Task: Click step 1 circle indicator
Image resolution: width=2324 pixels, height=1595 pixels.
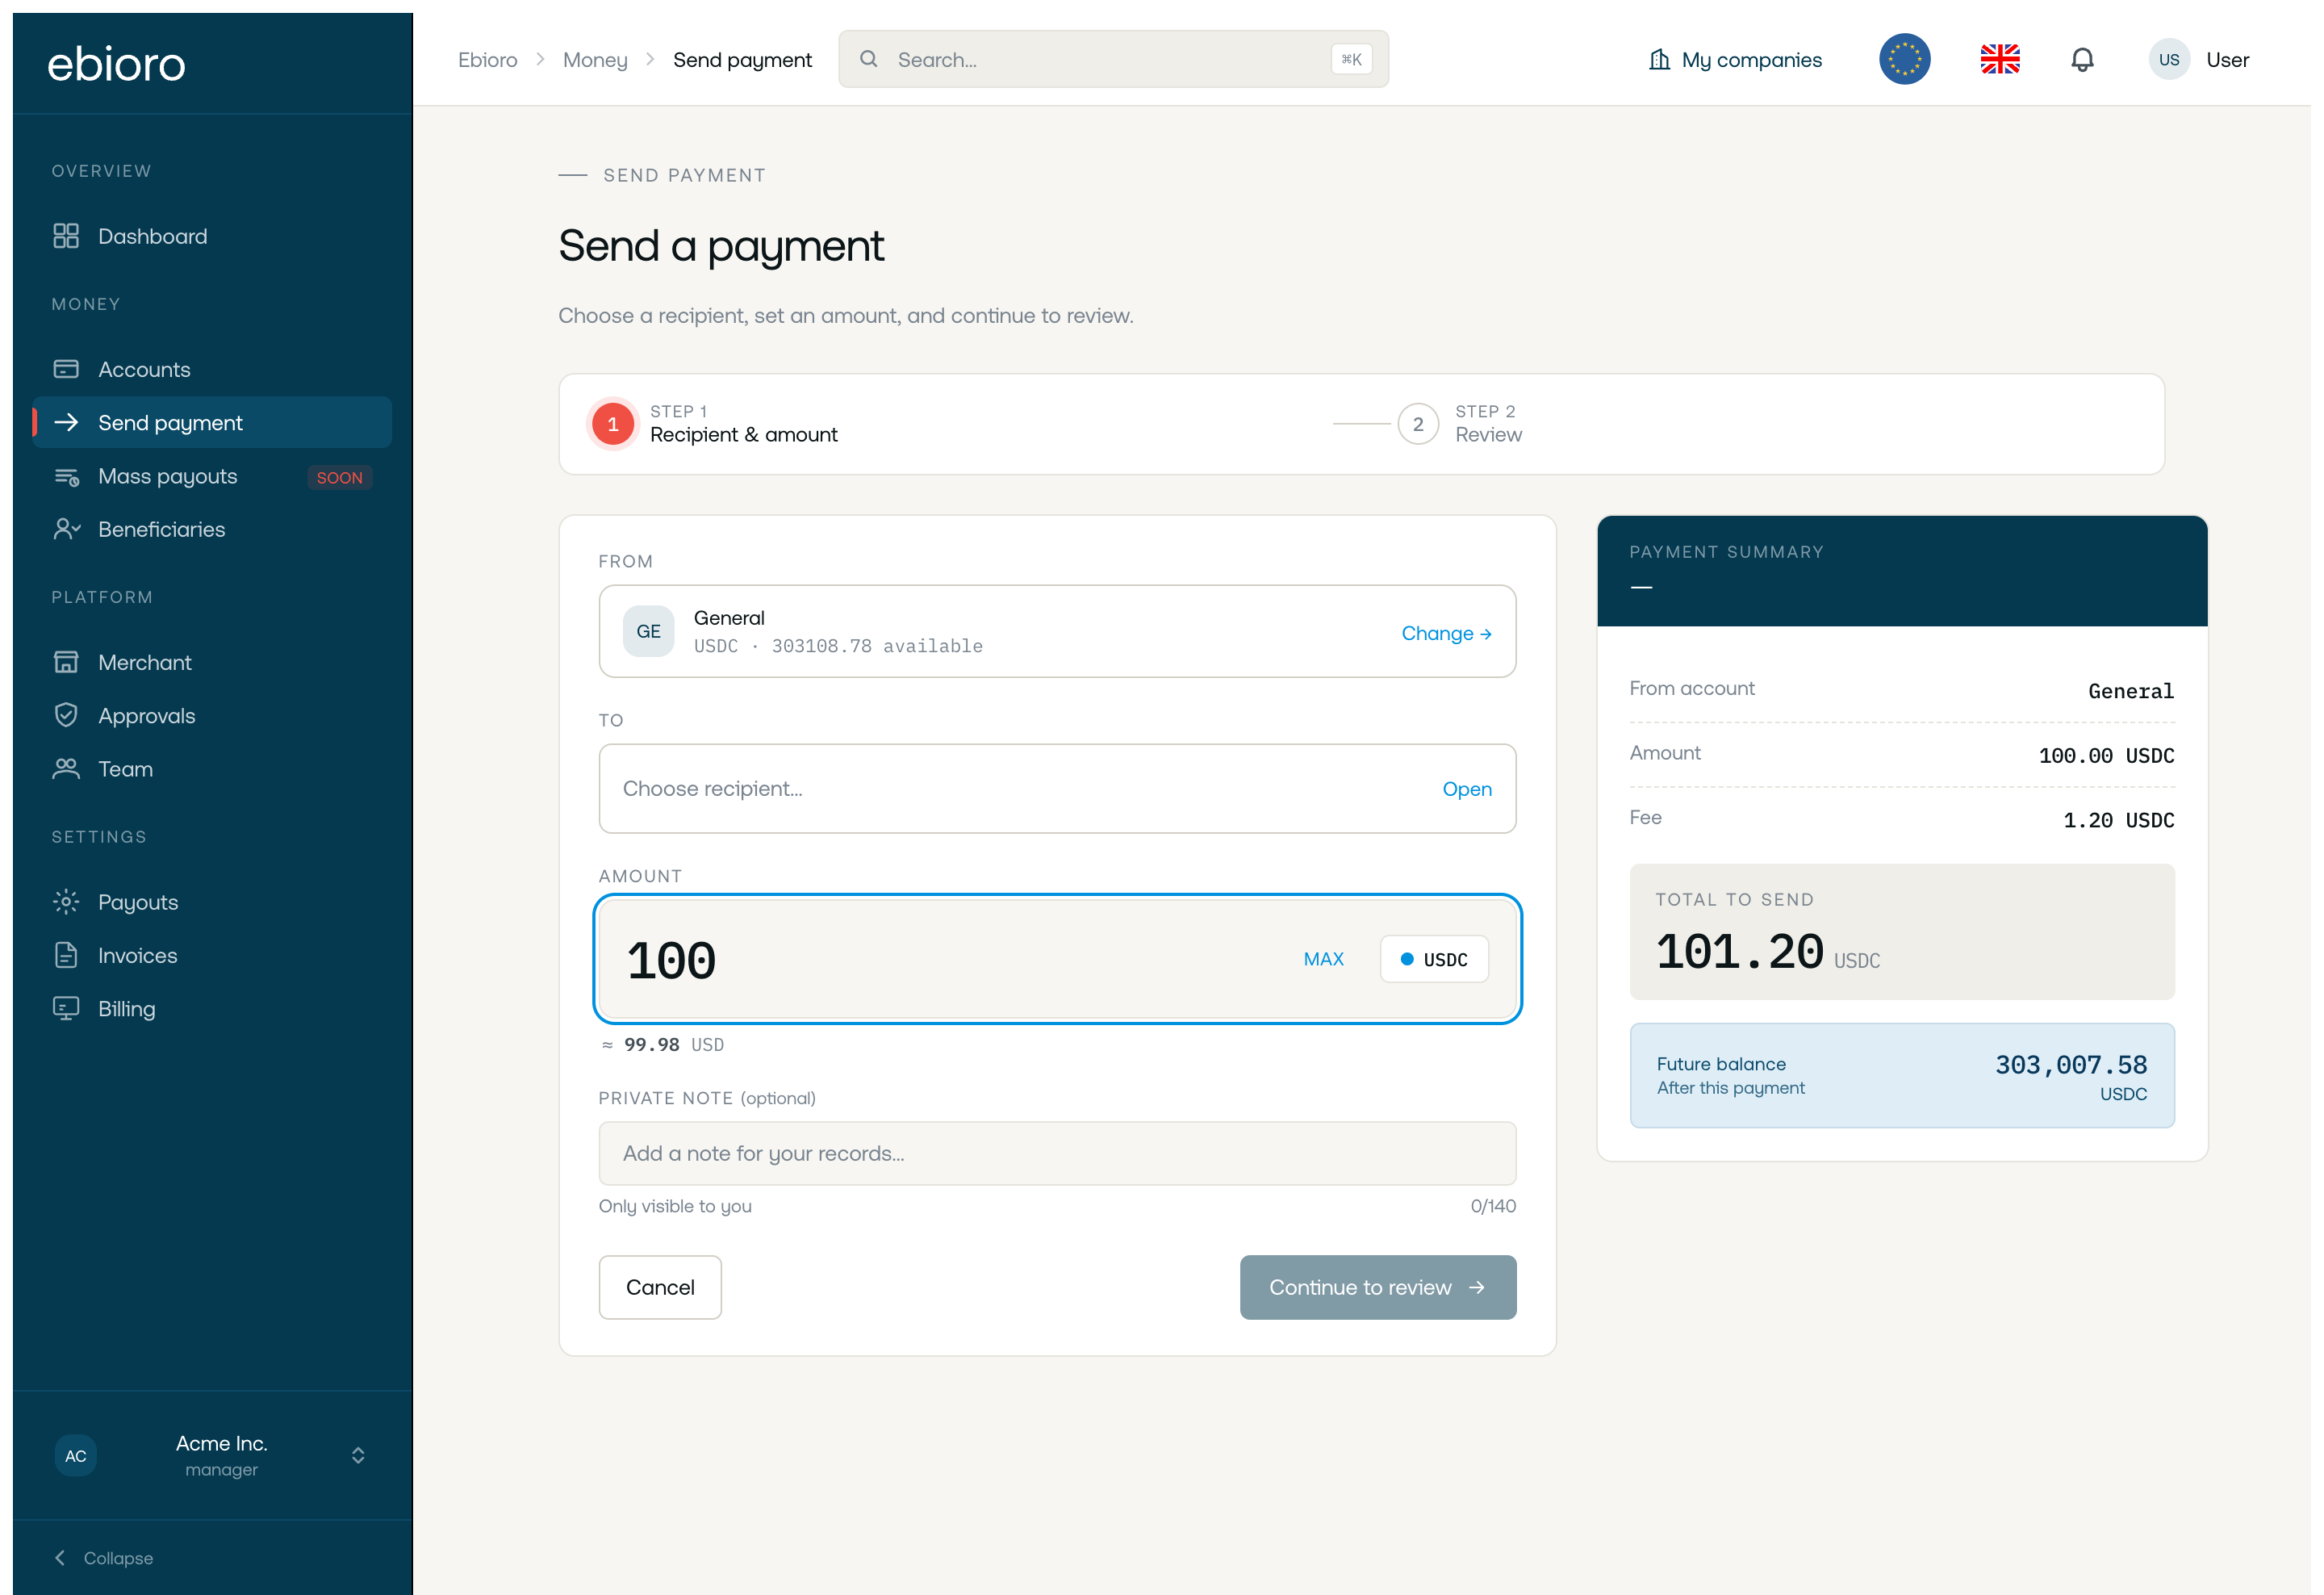Action: point(613,424)
